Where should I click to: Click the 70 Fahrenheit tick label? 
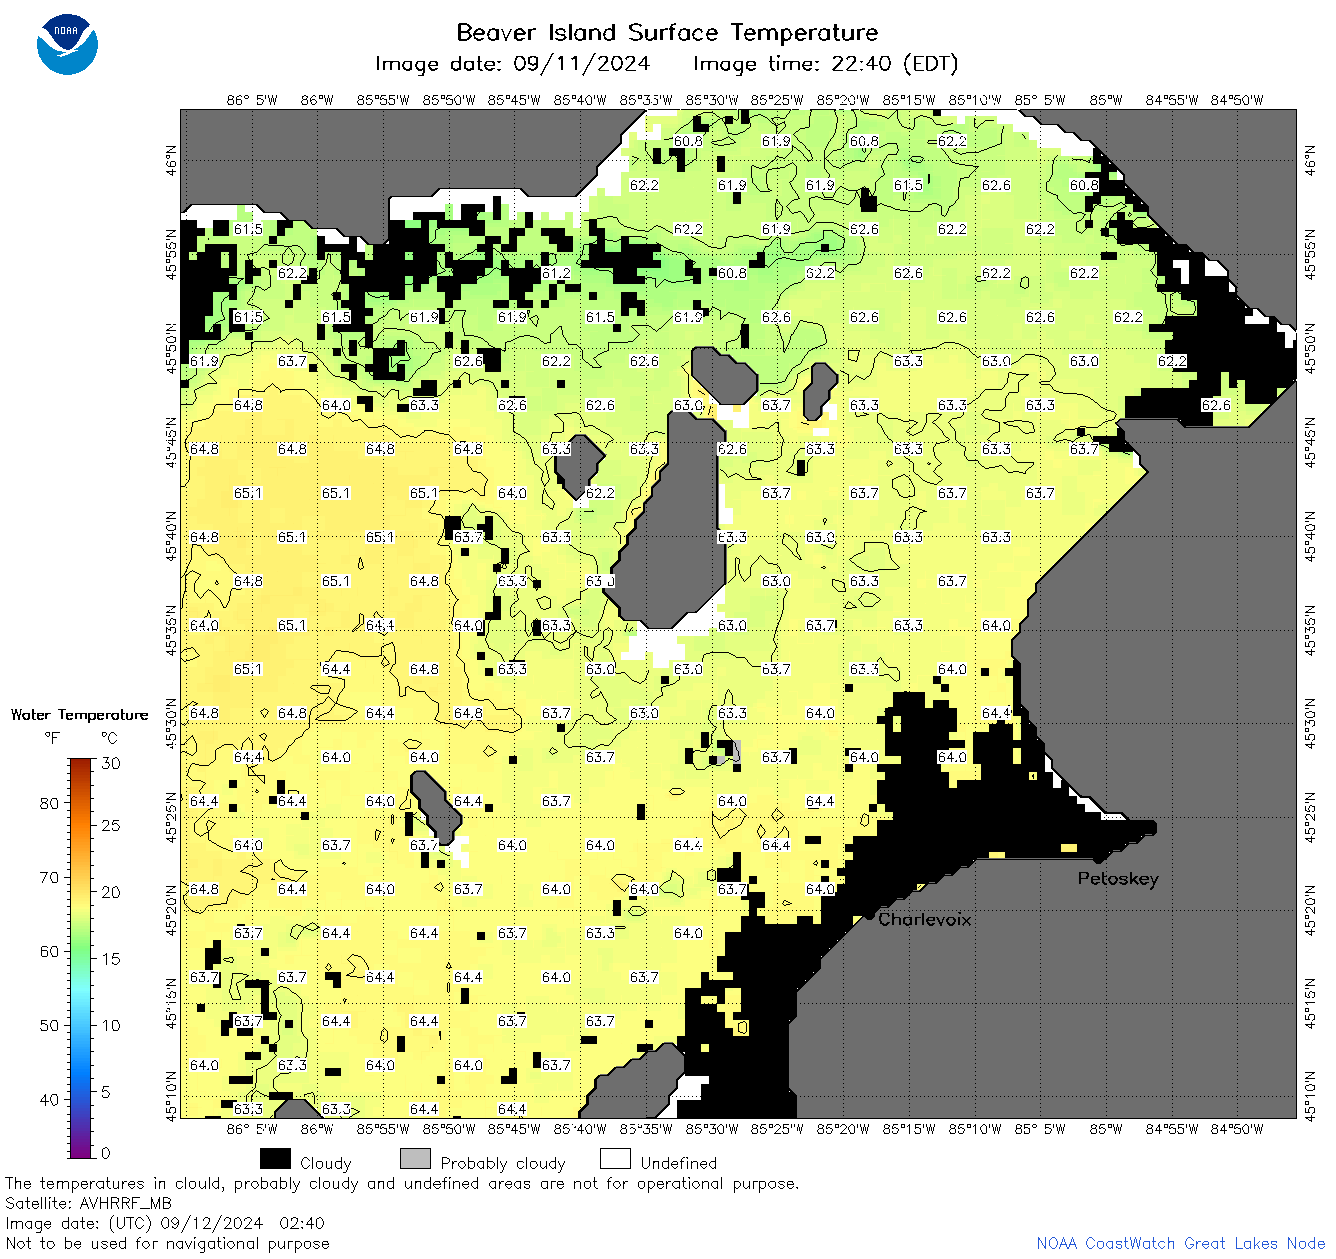pos(49,877)
